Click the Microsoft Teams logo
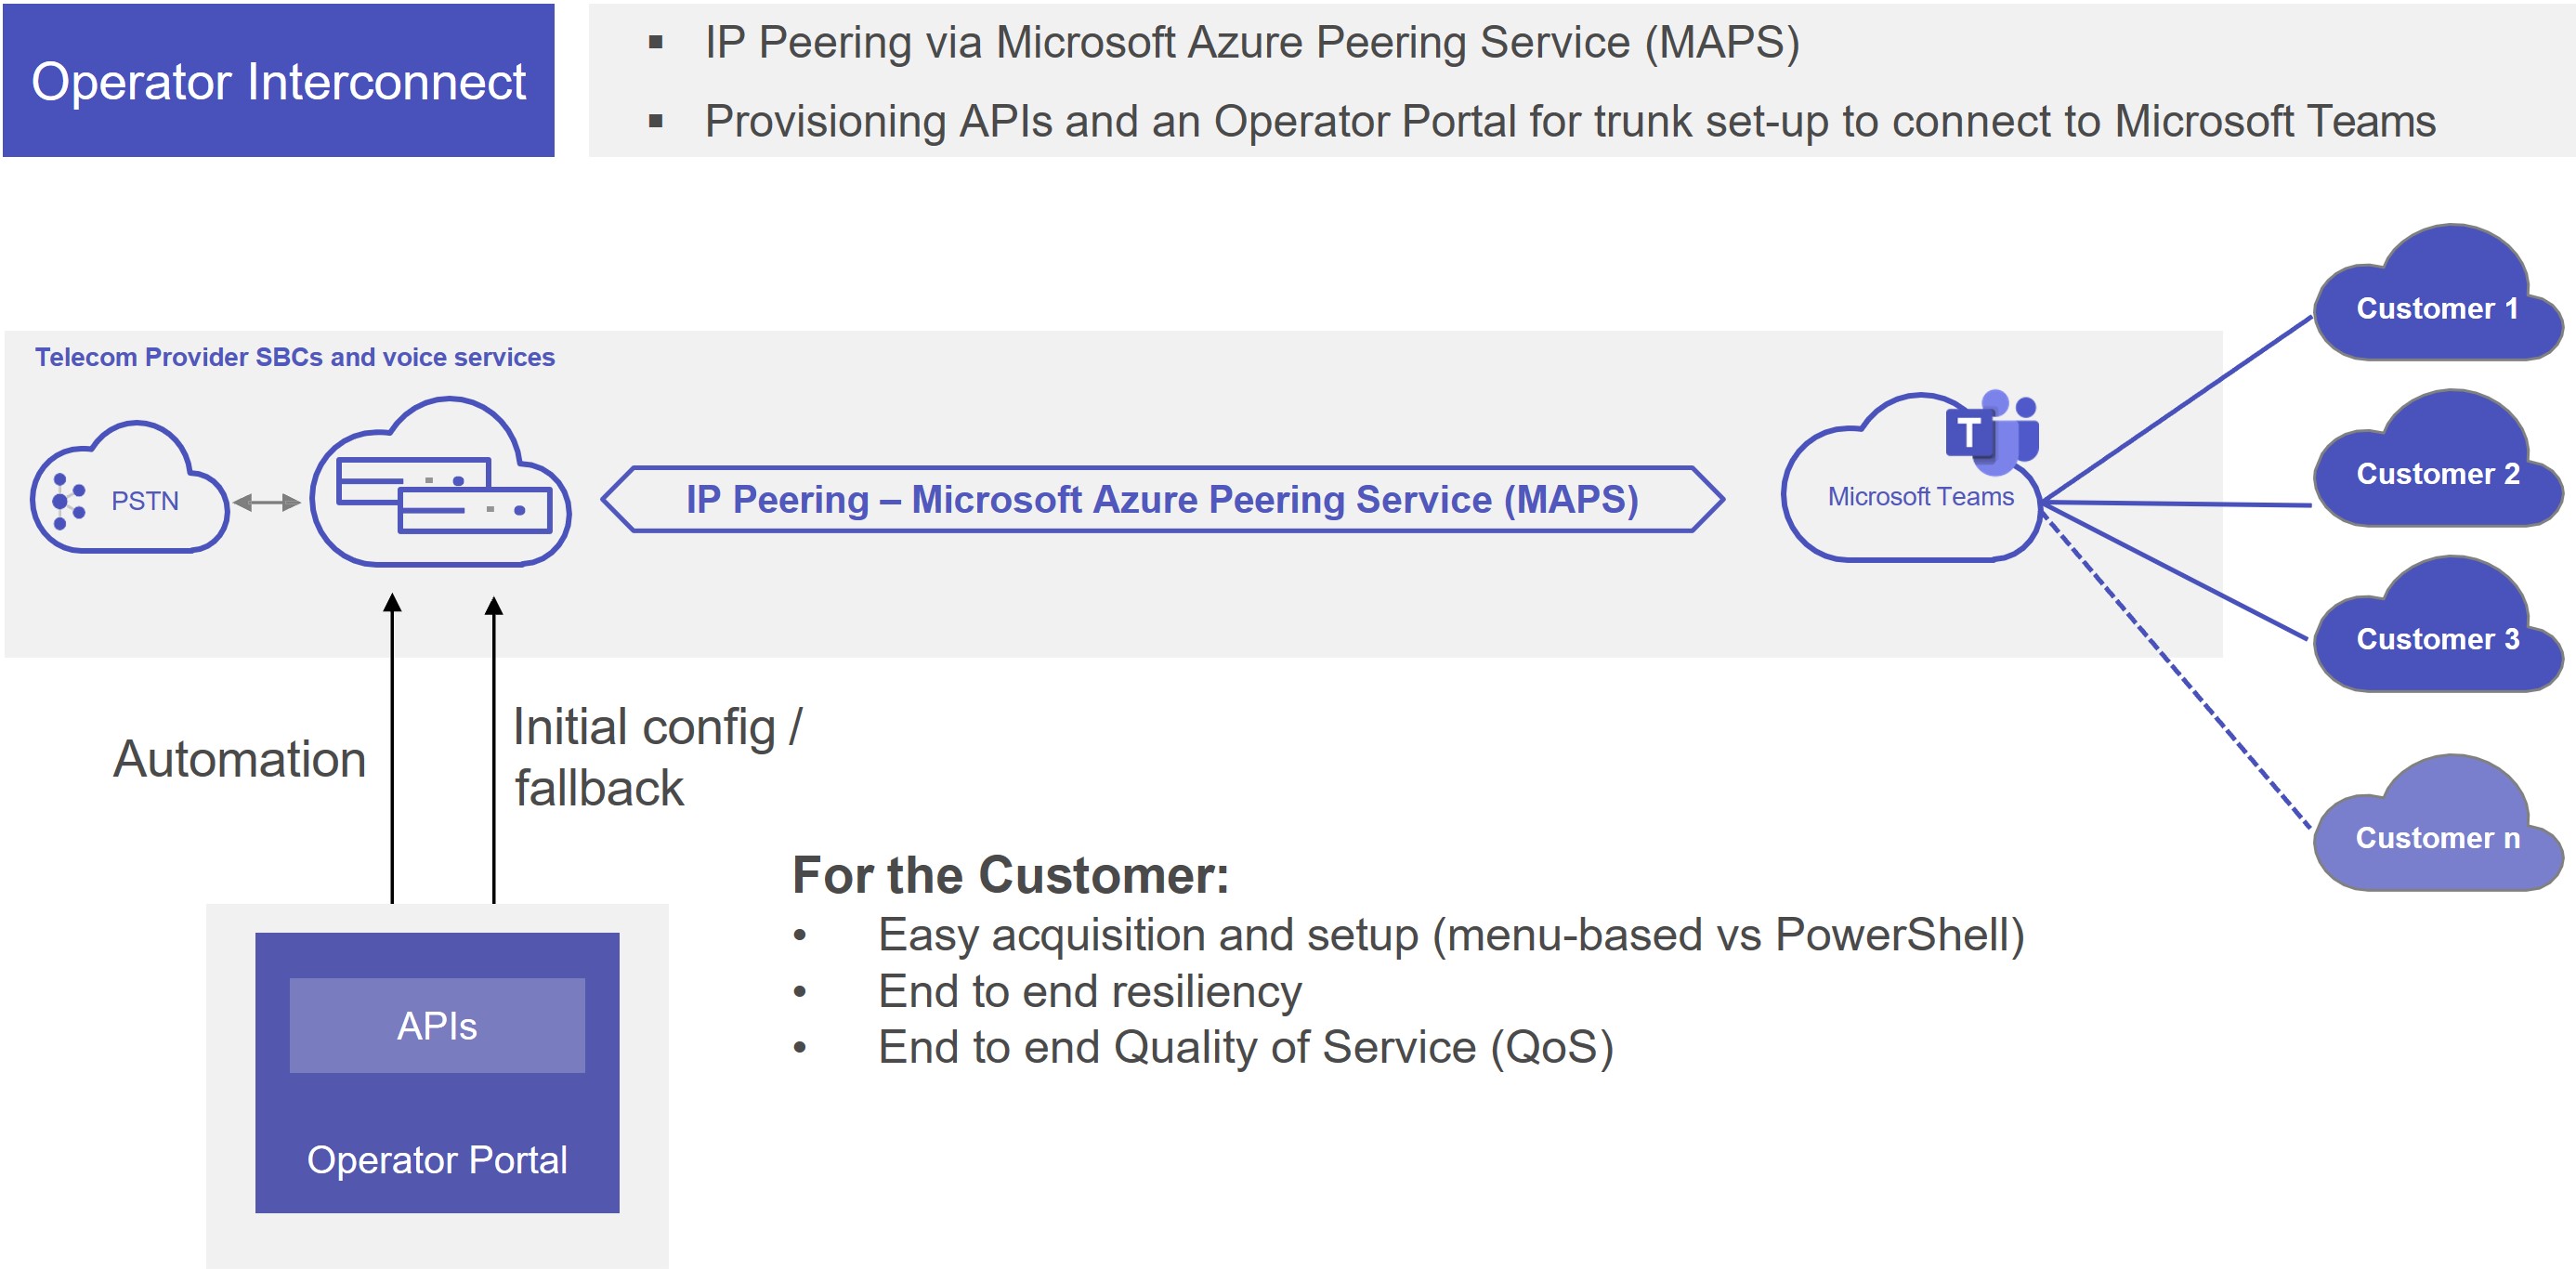2576x1269 pixels. 1992,431
